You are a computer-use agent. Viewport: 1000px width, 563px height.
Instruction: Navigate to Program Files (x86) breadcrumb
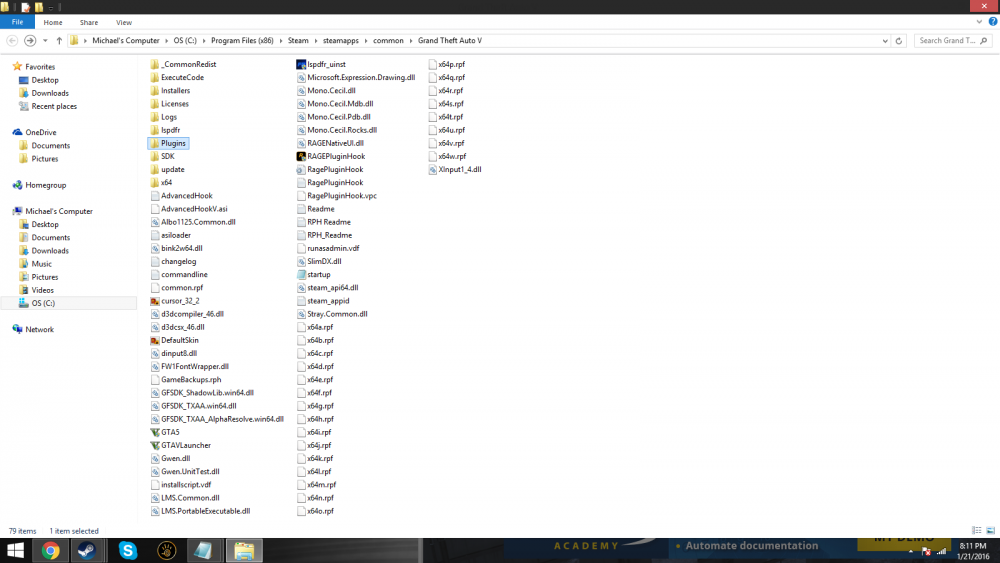tap(242, 41)
